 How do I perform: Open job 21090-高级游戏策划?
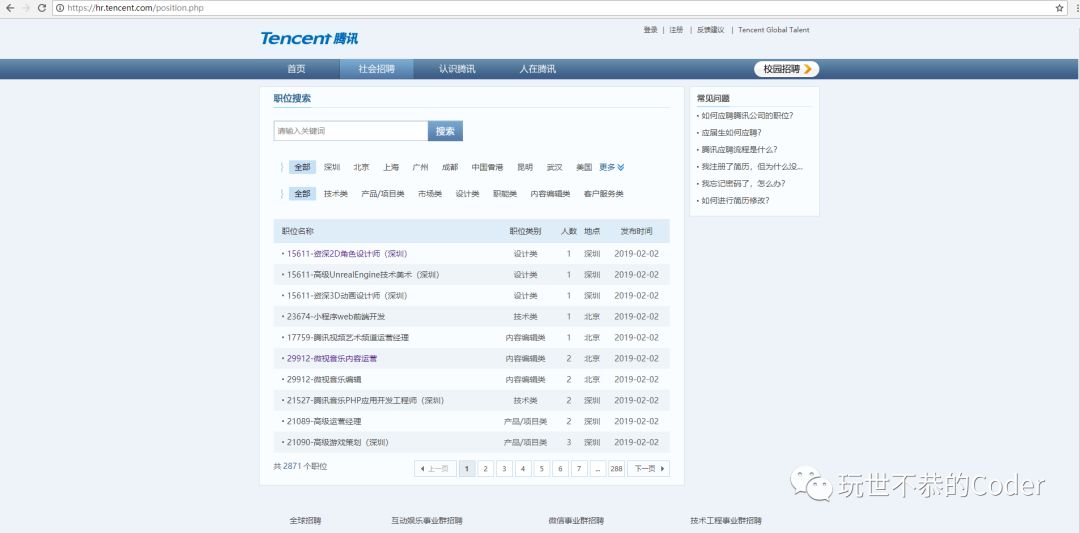(x=339, y=442)
